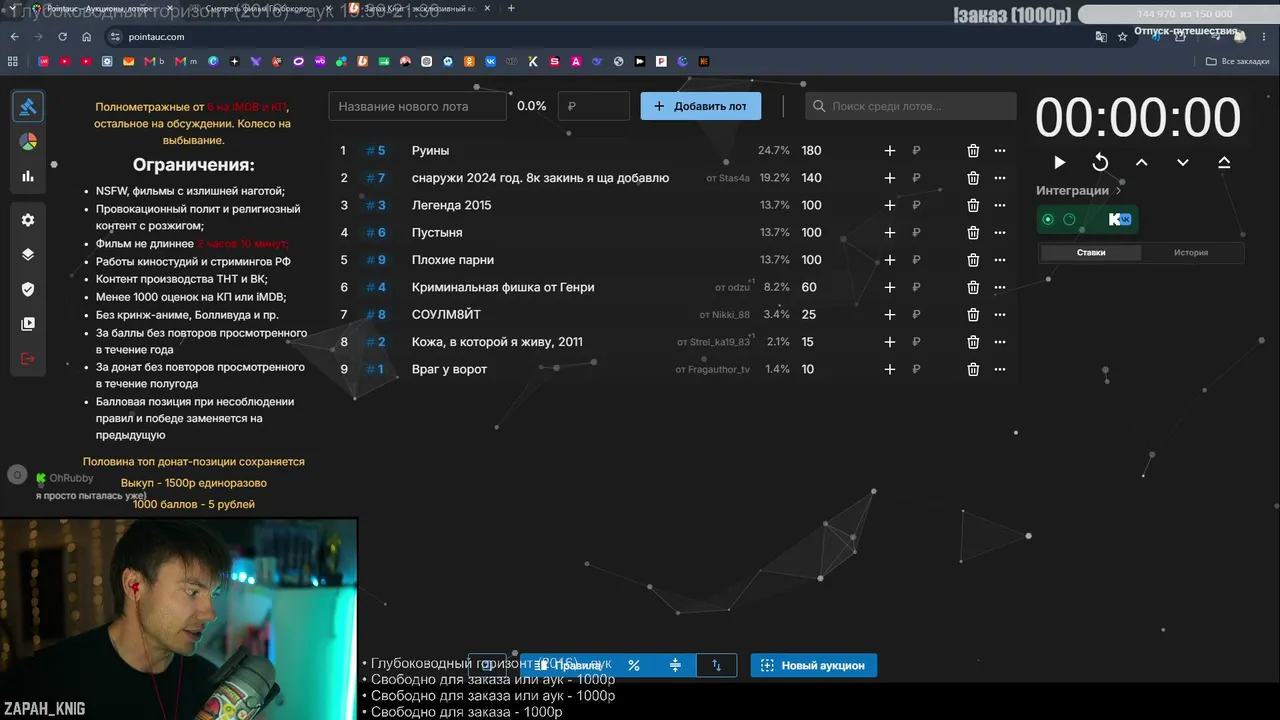1280x720 pixels.
Task: Click the red logout icon in sidebar
Action: point(28,359)
